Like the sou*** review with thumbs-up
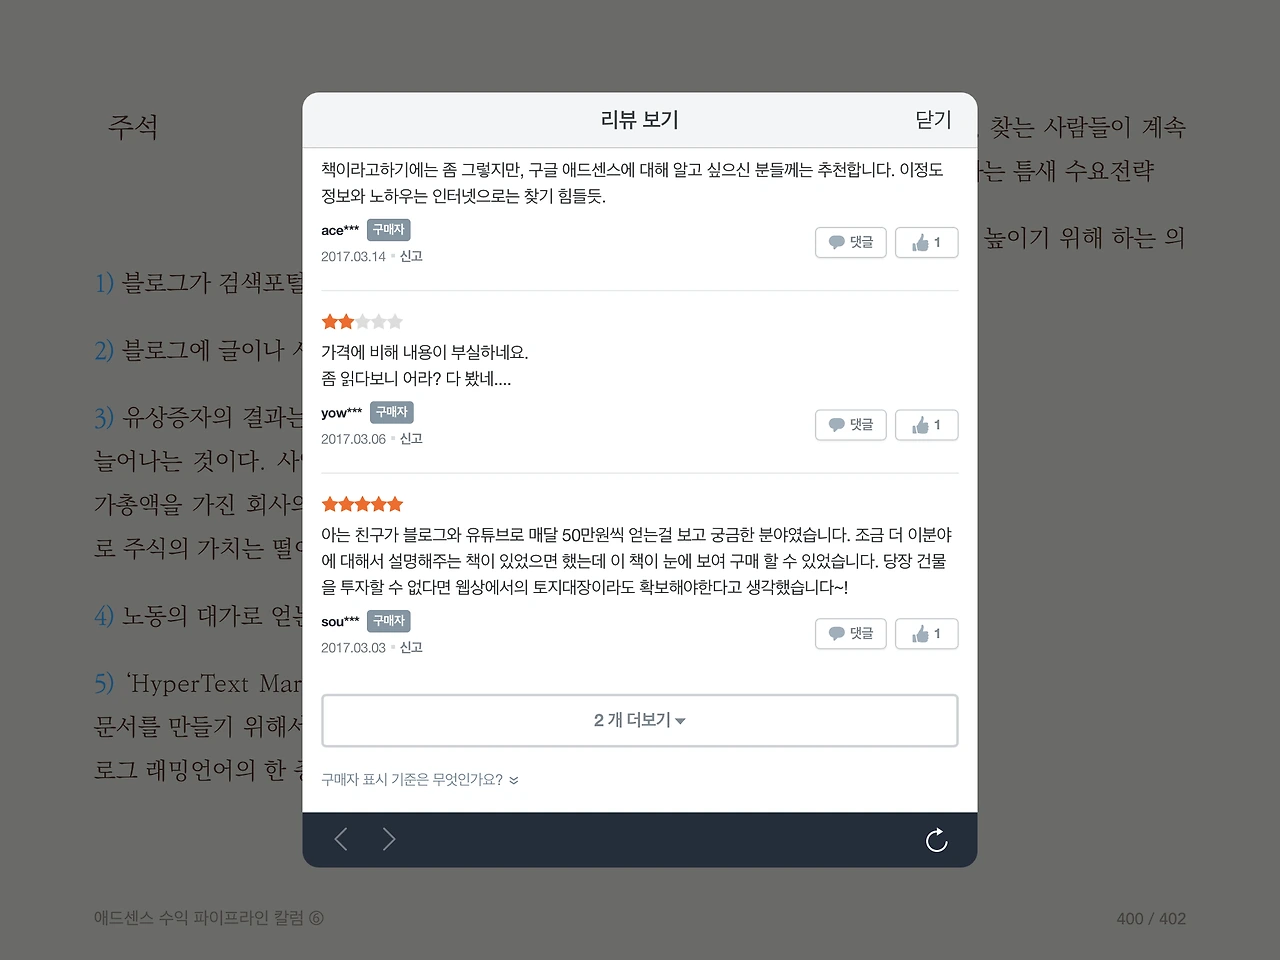Viewport: 1280px width, 960px height. point(927,634)
